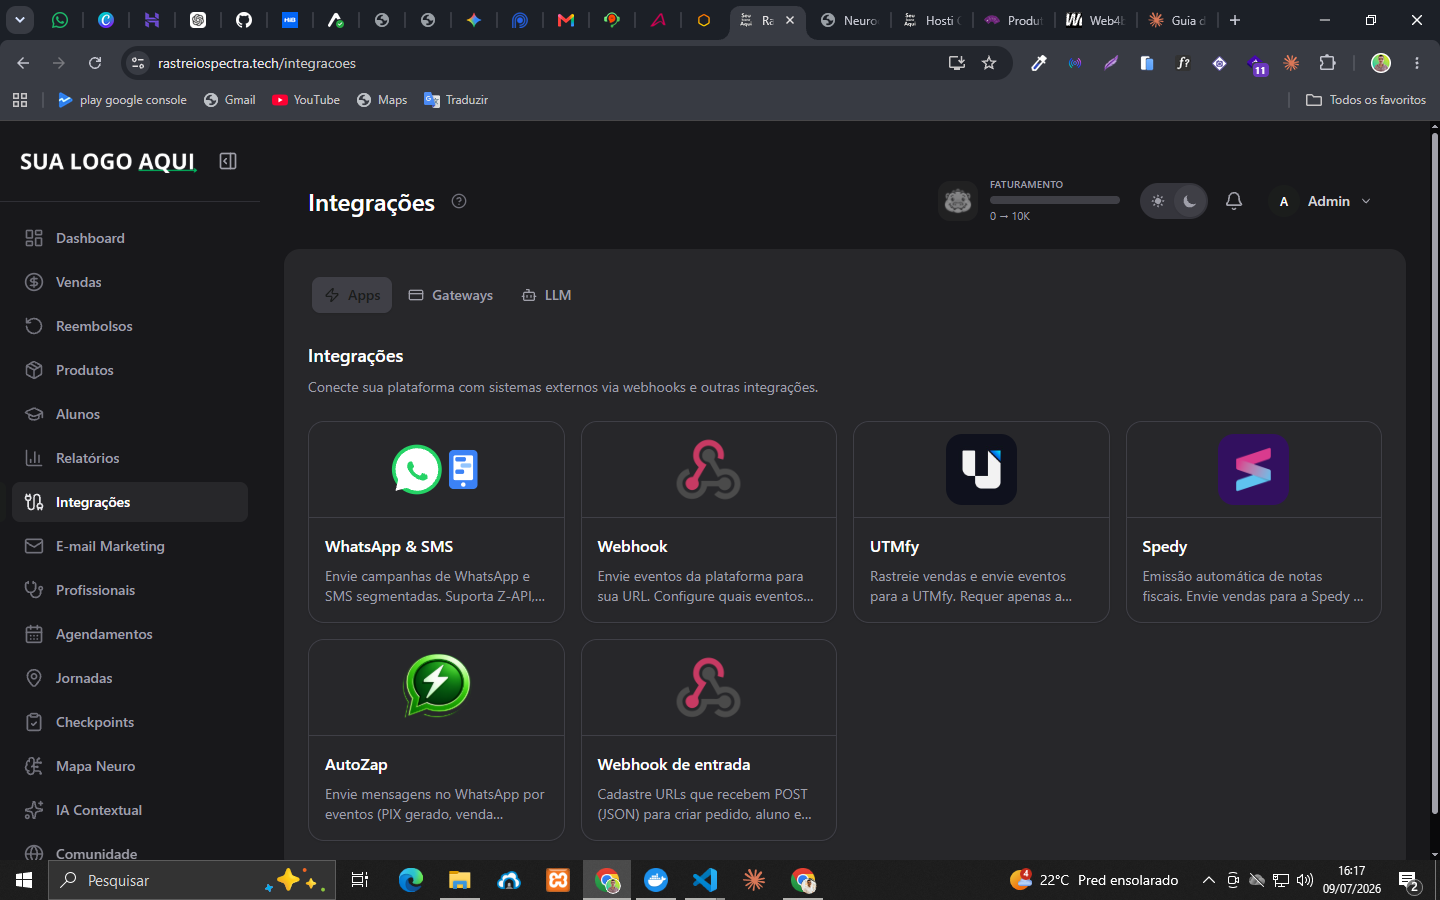The width and height of the screenshot is (1440, 900).
Task: Open the Gmail bookmark
Action: pos(229,100)
